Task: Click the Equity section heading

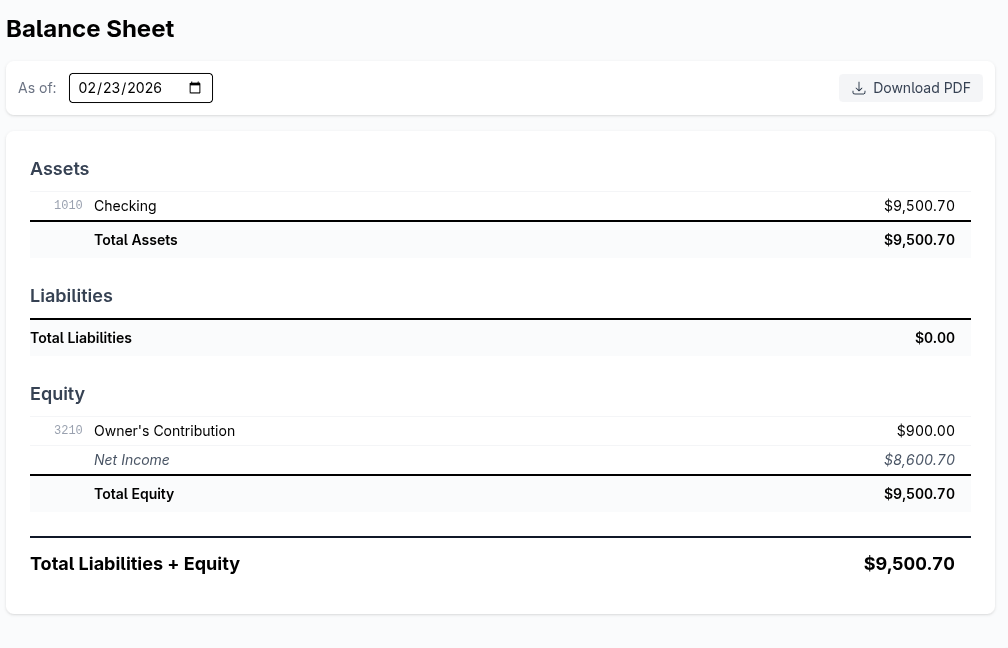Action: pyautogui.click(x=57, y=393)
